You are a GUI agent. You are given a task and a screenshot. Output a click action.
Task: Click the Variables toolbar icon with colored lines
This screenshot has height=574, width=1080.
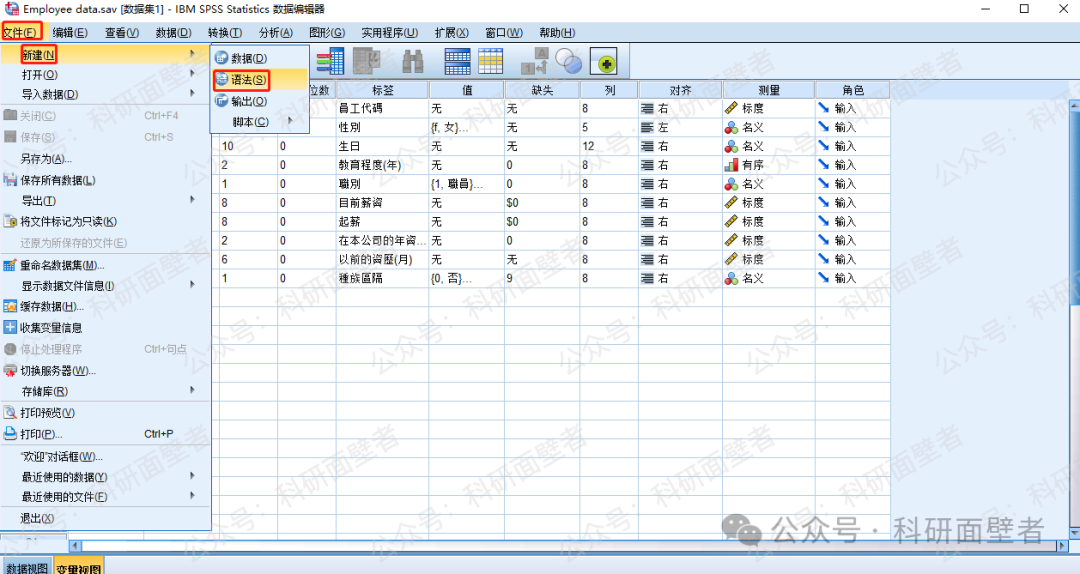click(x=331, y=61)
